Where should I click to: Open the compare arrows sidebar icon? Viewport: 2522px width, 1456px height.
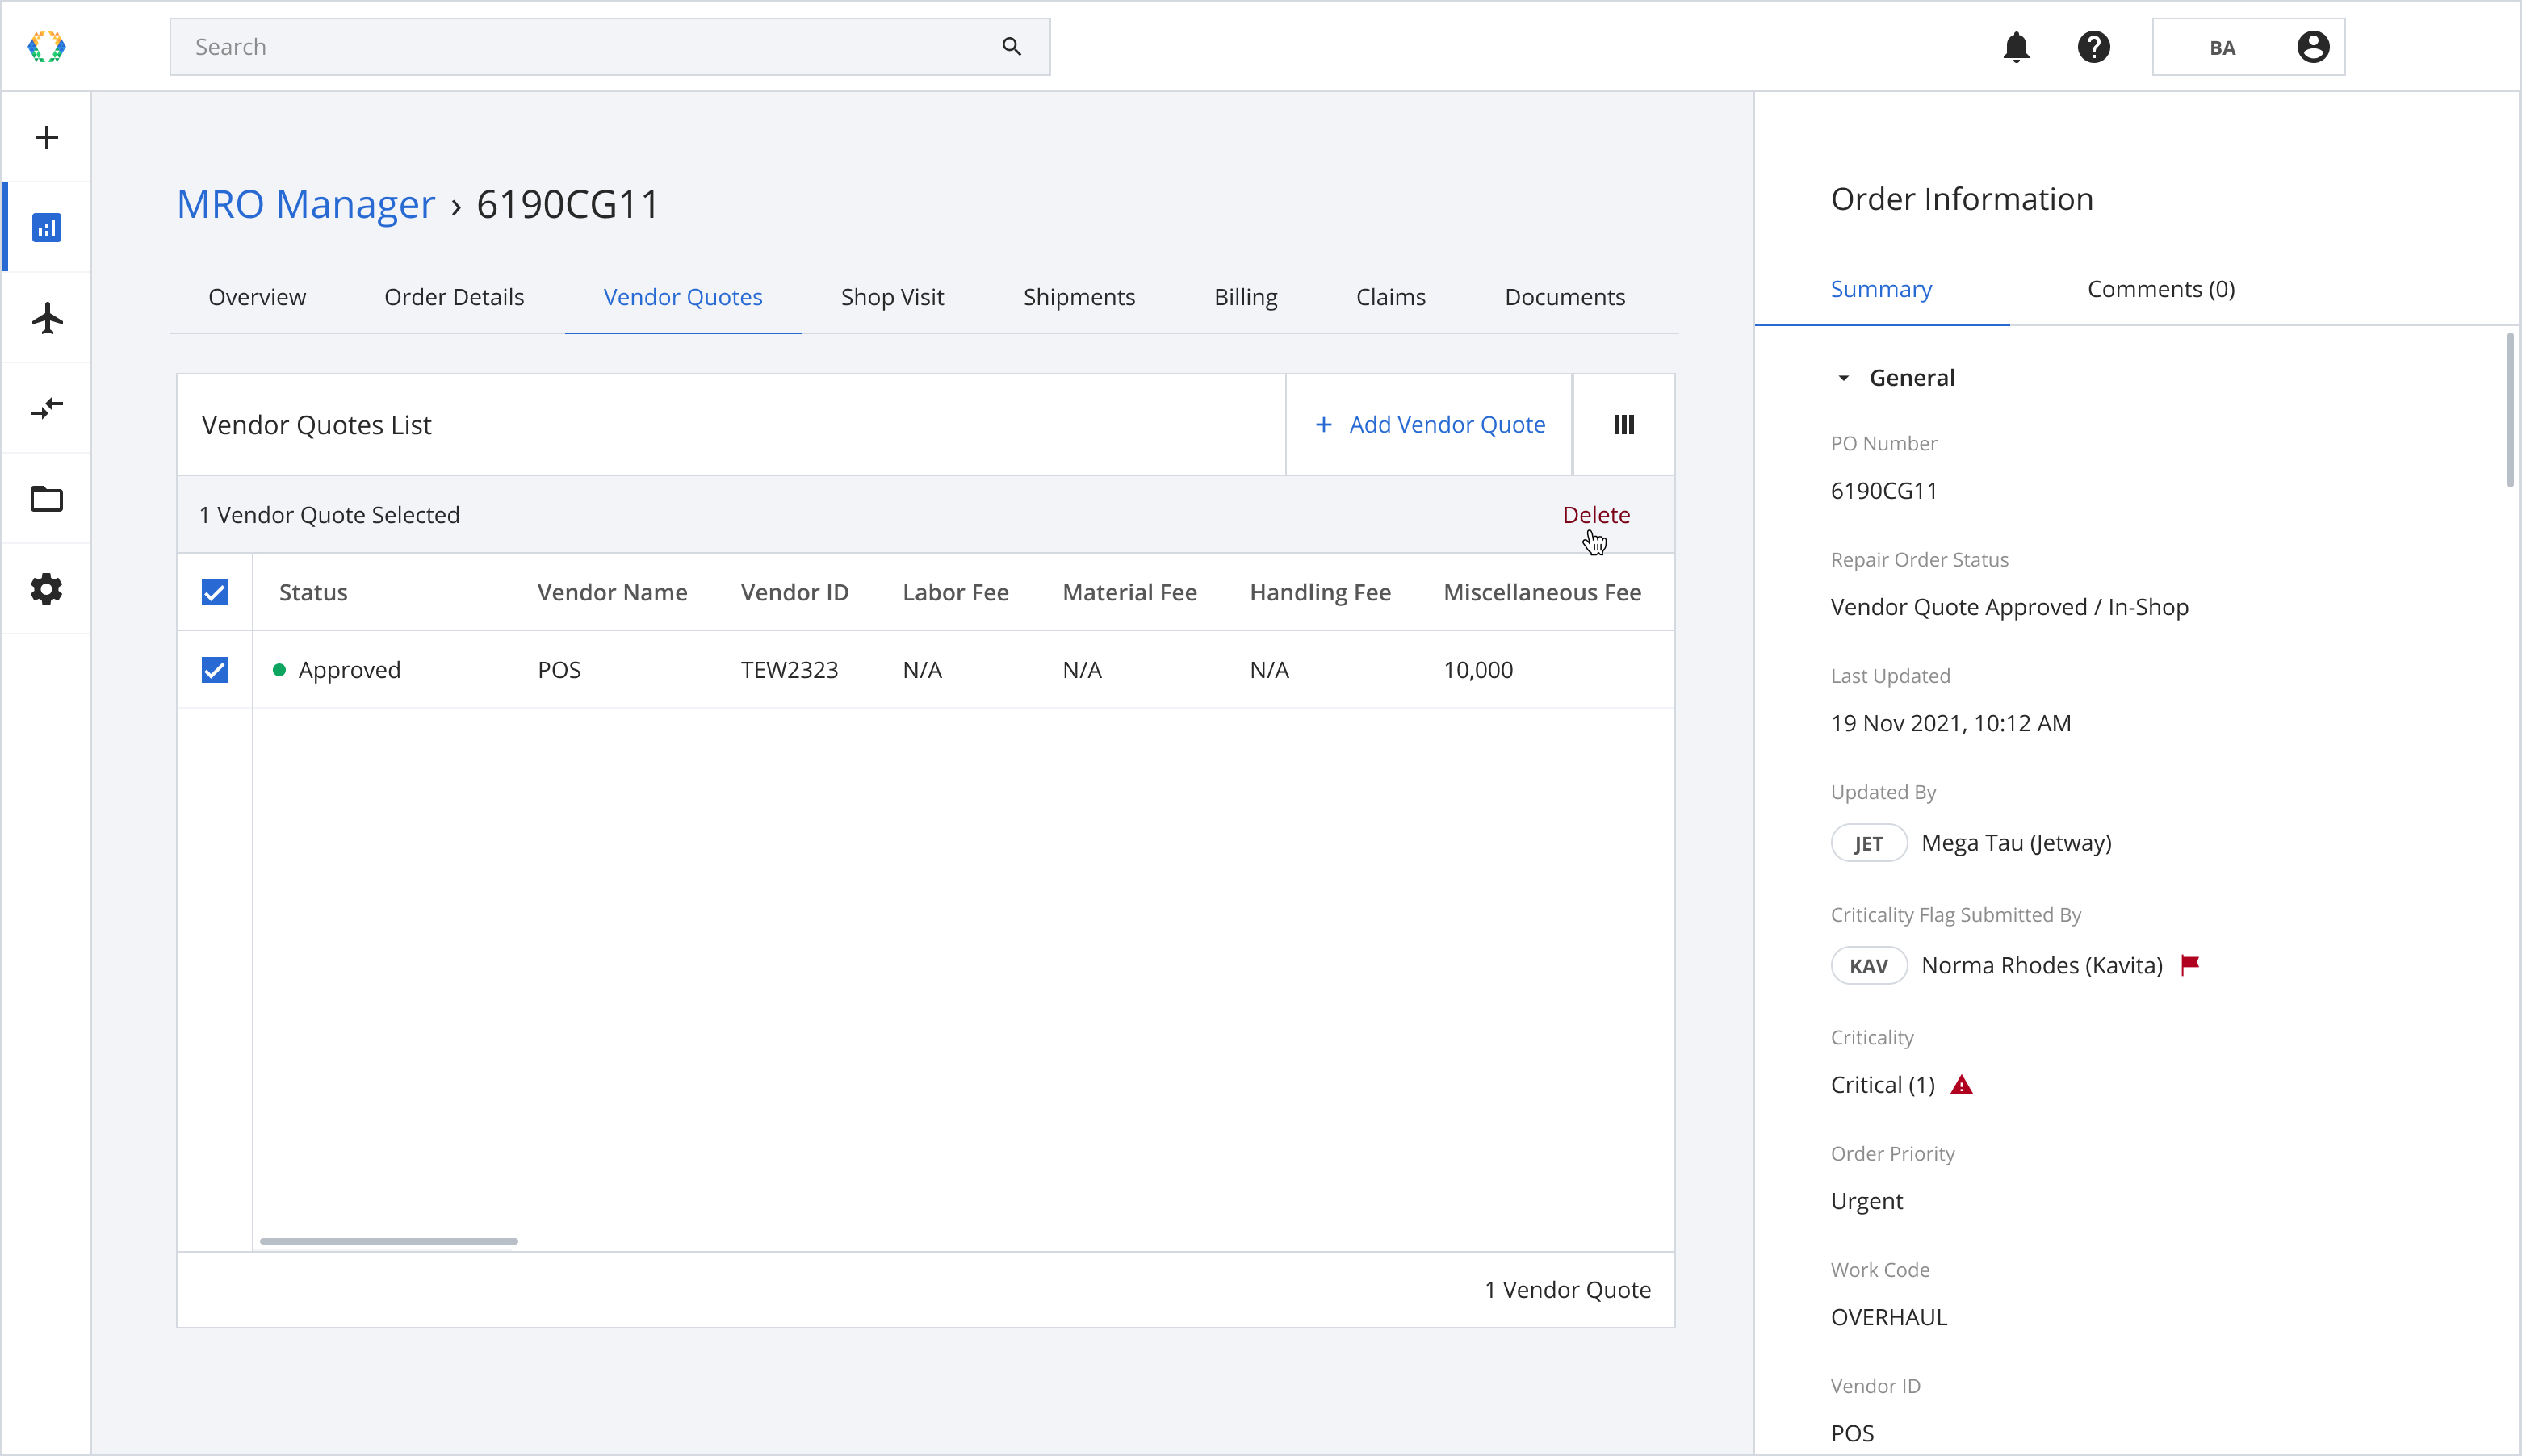point(47,408)
